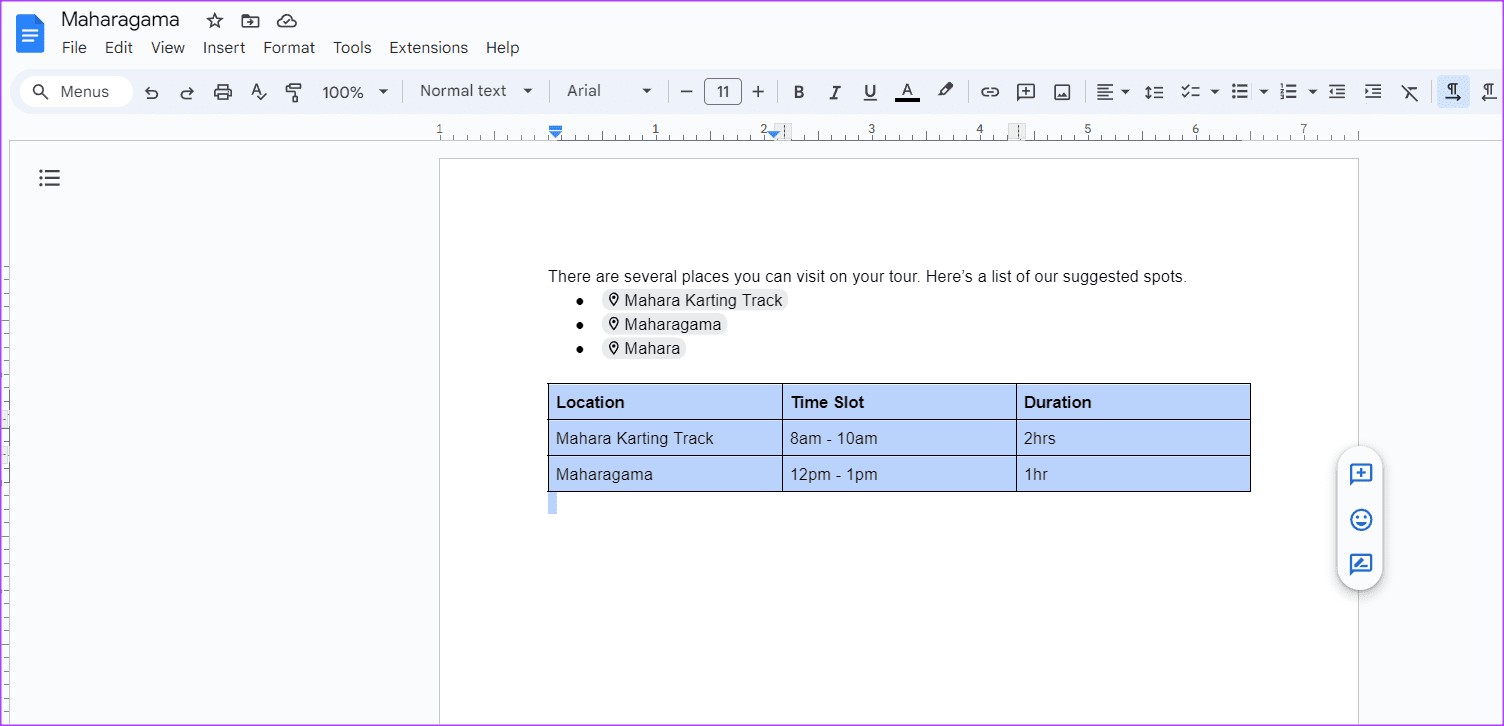Click the Clear formatting icon
The height and width of the screenshot is (726, 1504).
click(x=1410, y=91)
